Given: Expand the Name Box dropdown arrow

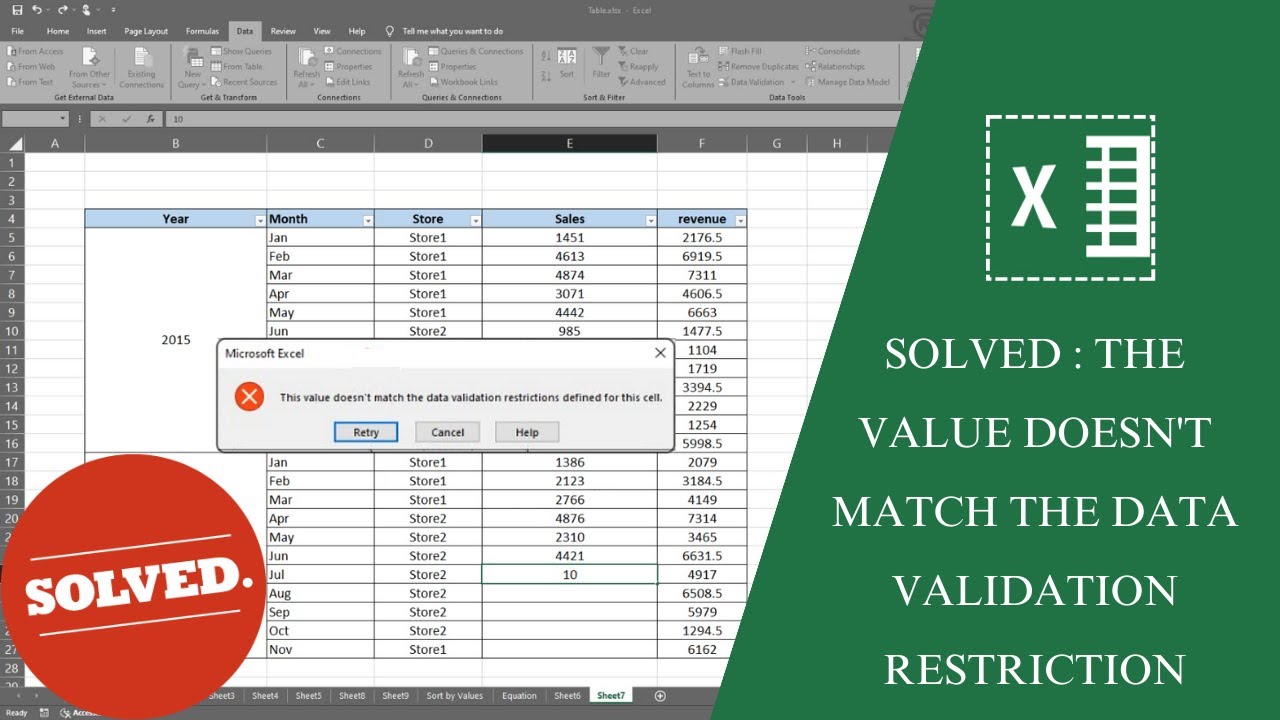Looking at the screenshot, I should [63, 119].
